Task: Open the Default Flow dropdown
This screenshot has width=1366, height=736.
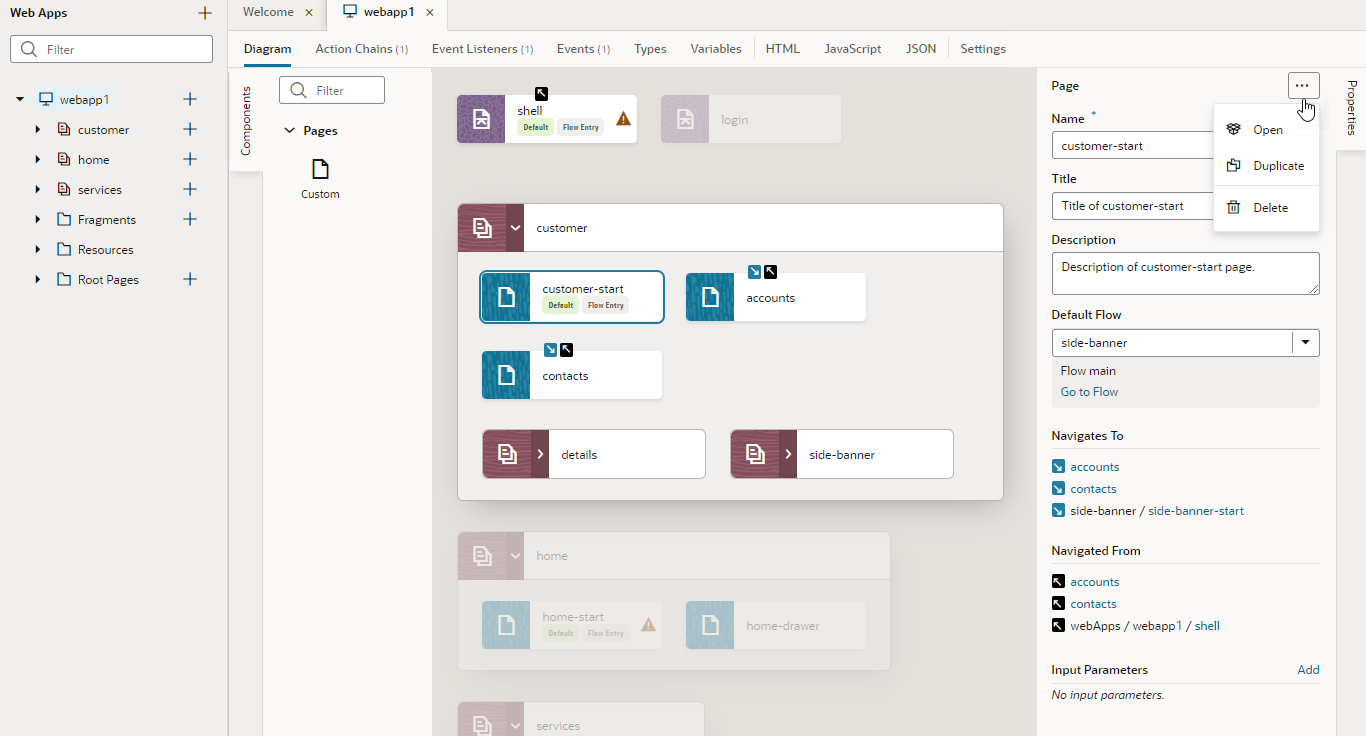Action: tap(1305, 343)
